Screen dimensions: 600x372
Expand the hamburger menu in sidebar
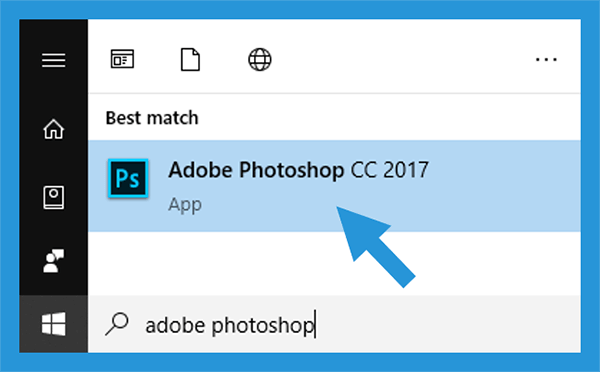pos(54,60)
